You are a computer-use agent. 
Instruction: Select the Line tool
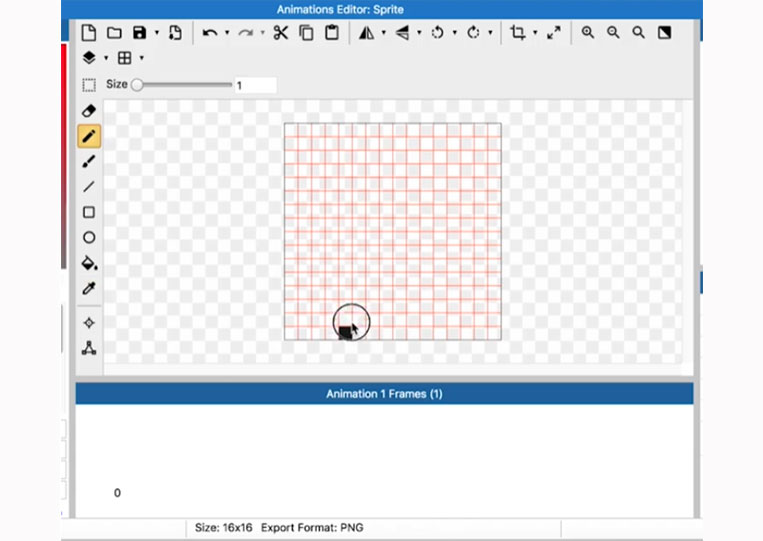[x=89, y=187]
